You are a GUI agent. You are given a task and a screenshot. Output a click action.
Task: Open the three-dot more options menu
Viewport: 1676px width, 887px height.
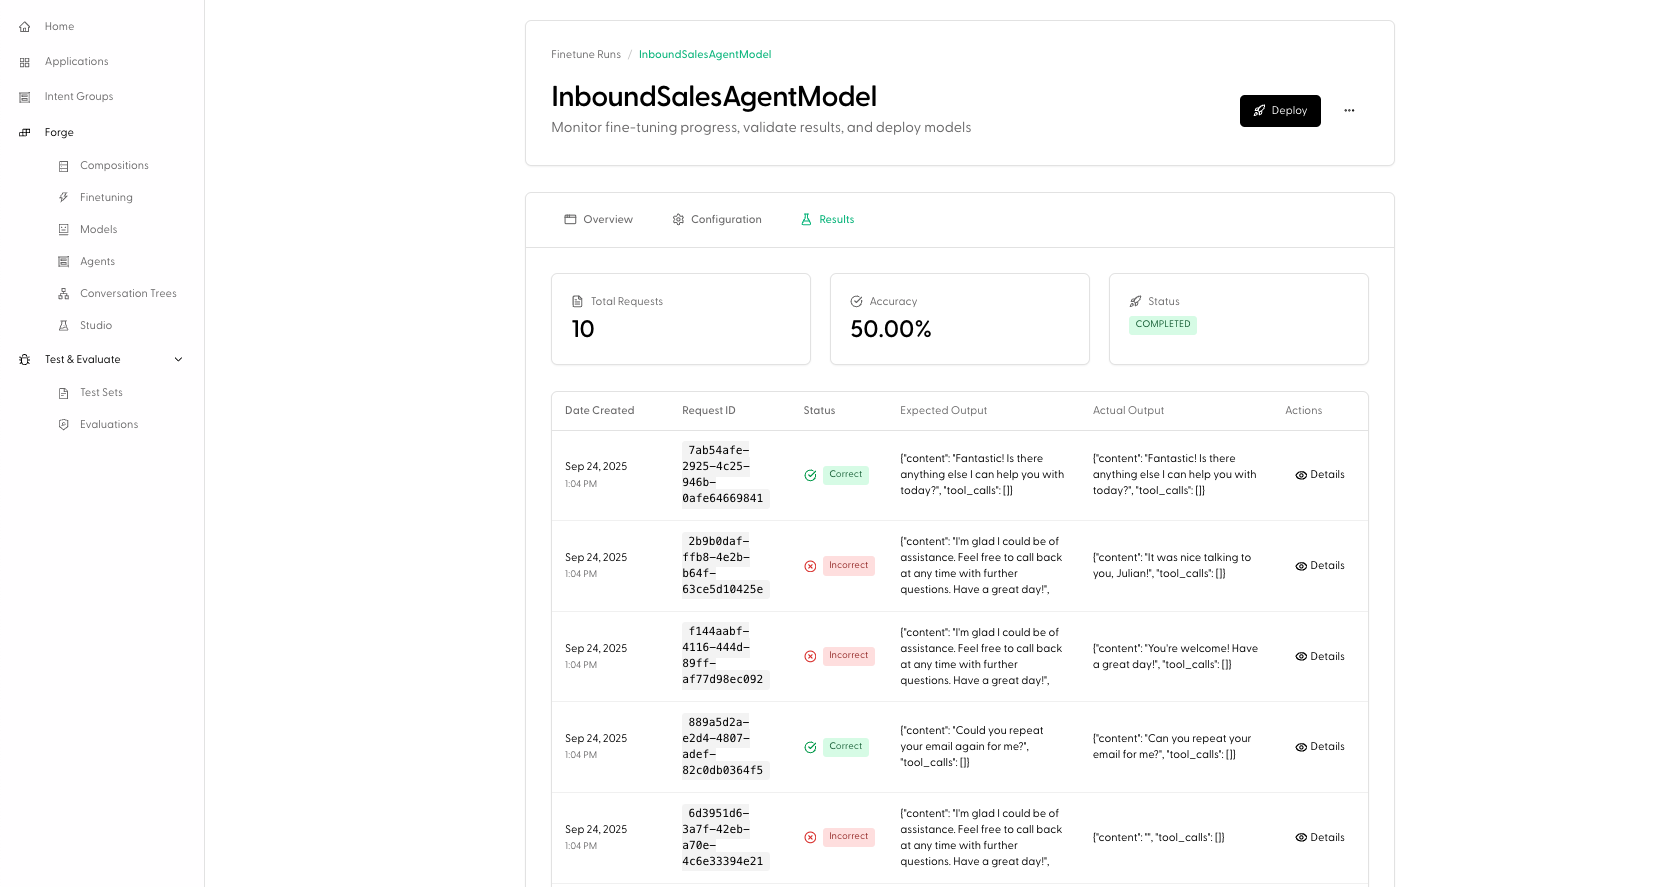pos(1349,111)
